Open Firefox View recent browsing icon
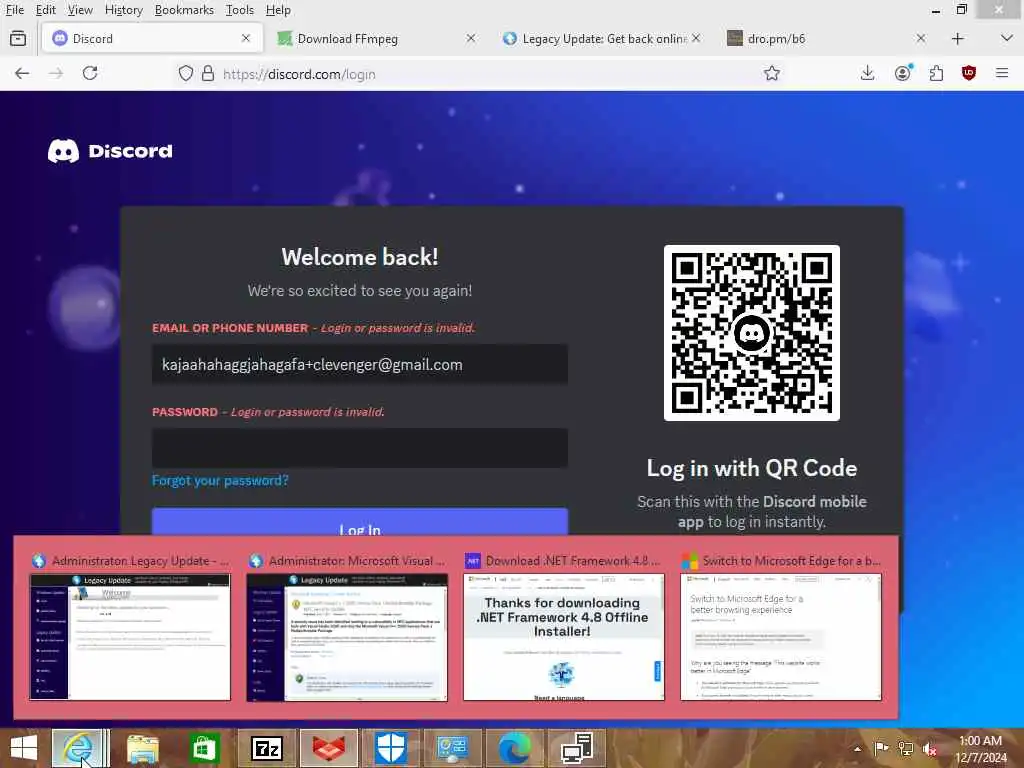1024x768 pixels. (18, 39)
